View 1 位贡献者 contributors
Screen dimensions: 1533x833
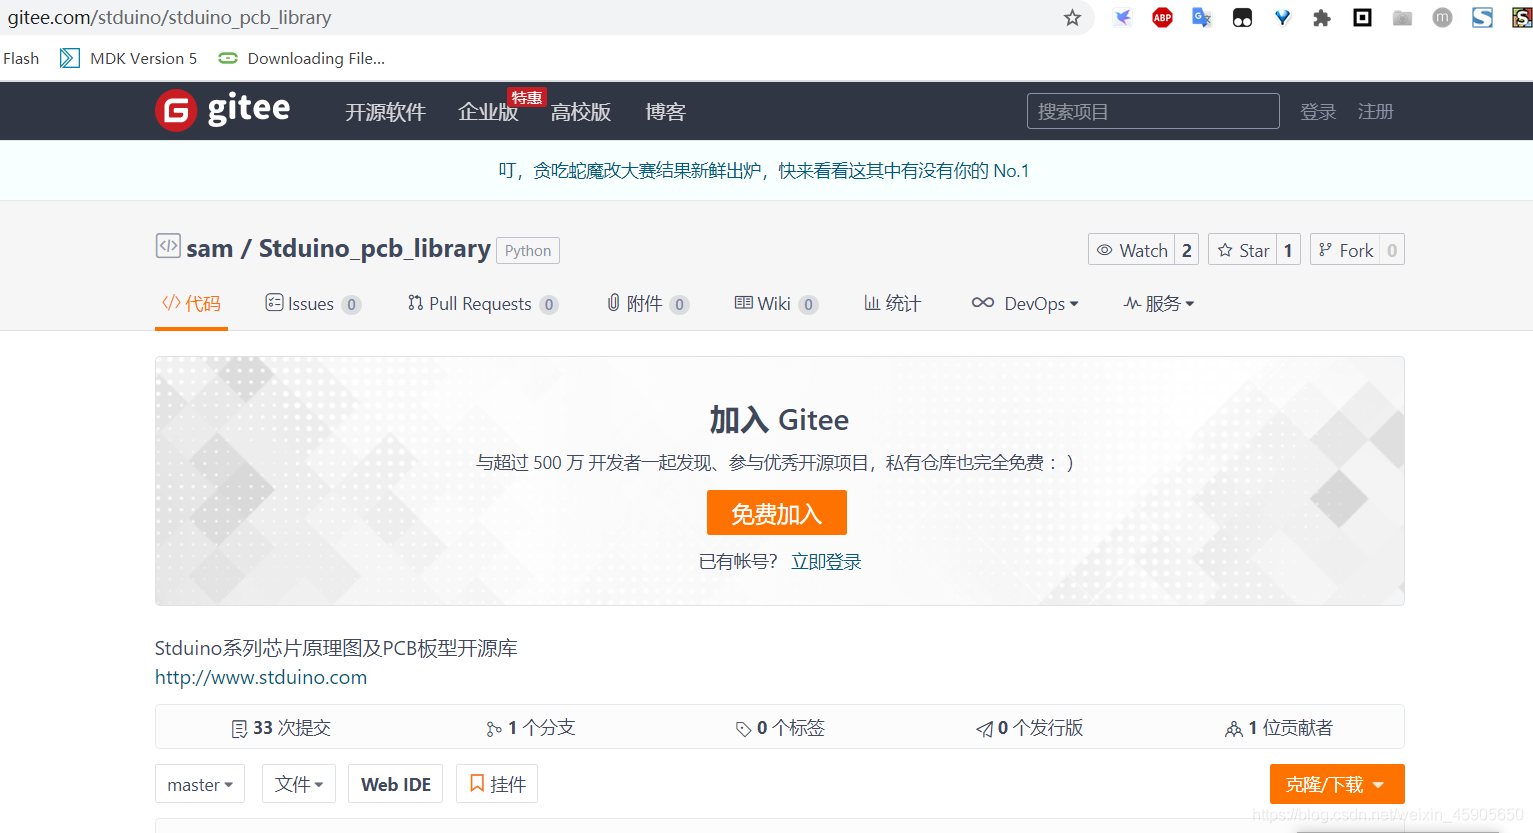1279,728
